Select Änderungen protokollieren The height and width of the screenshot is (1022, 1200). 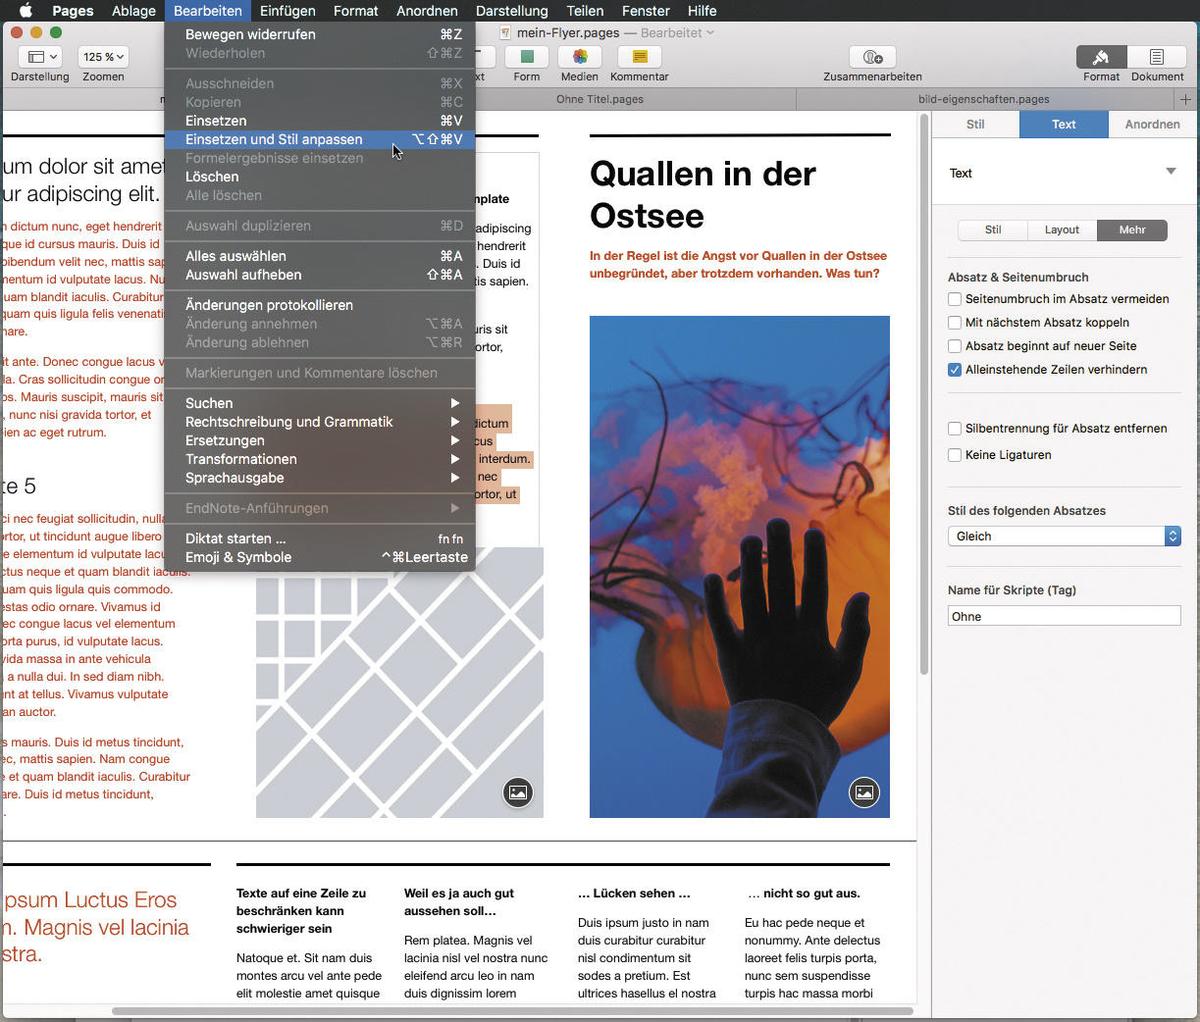pos(320,305)
